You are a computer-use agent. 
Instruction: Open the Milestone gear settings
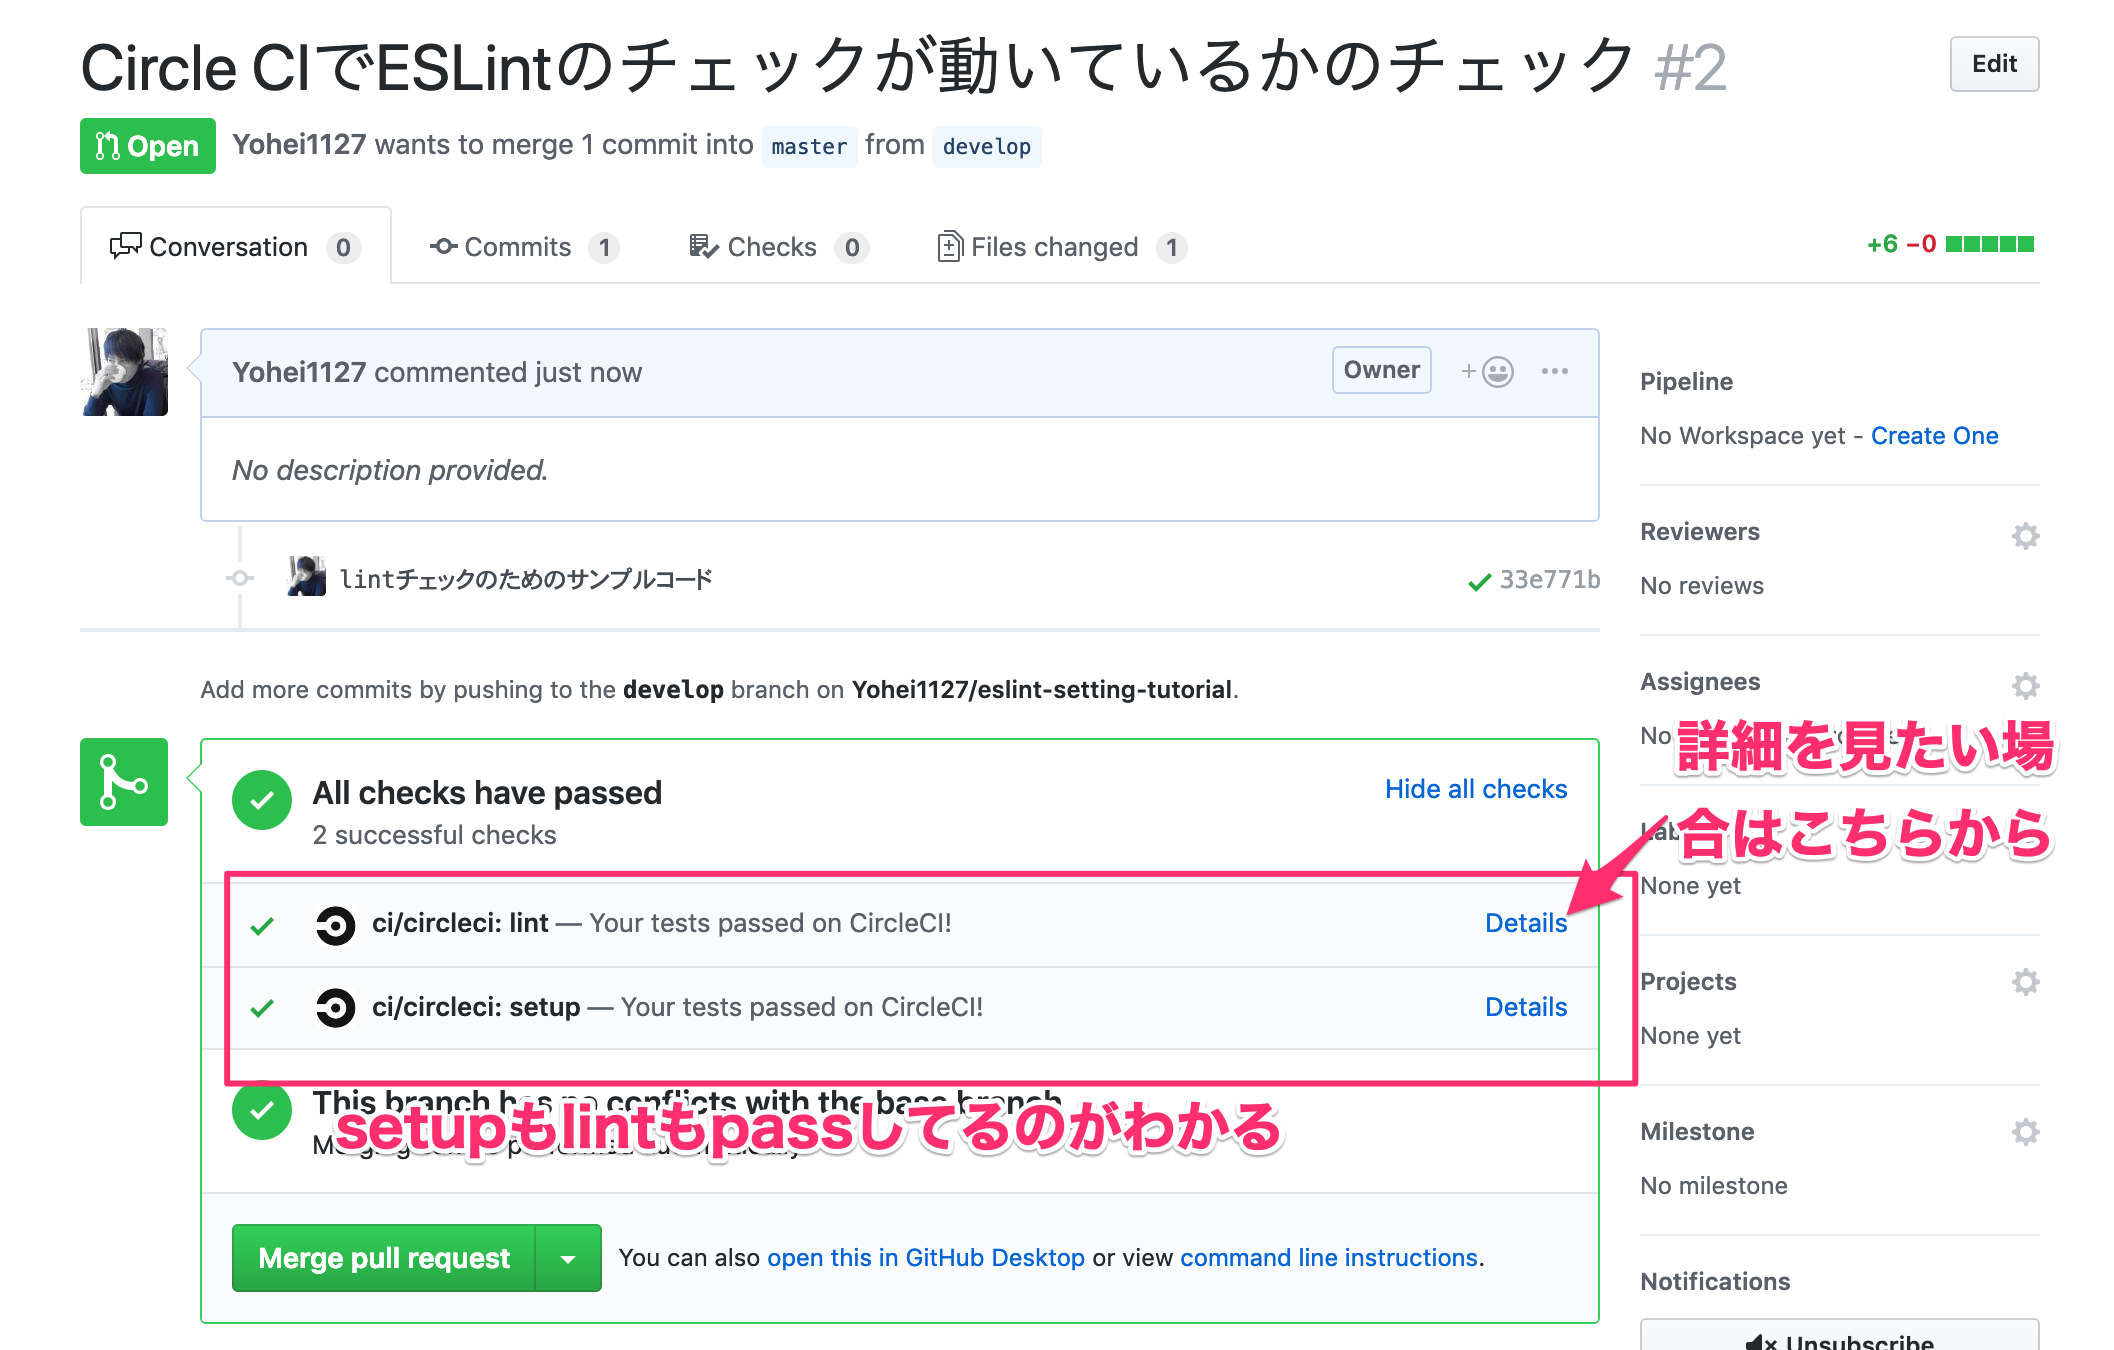click(2025, 1132)
